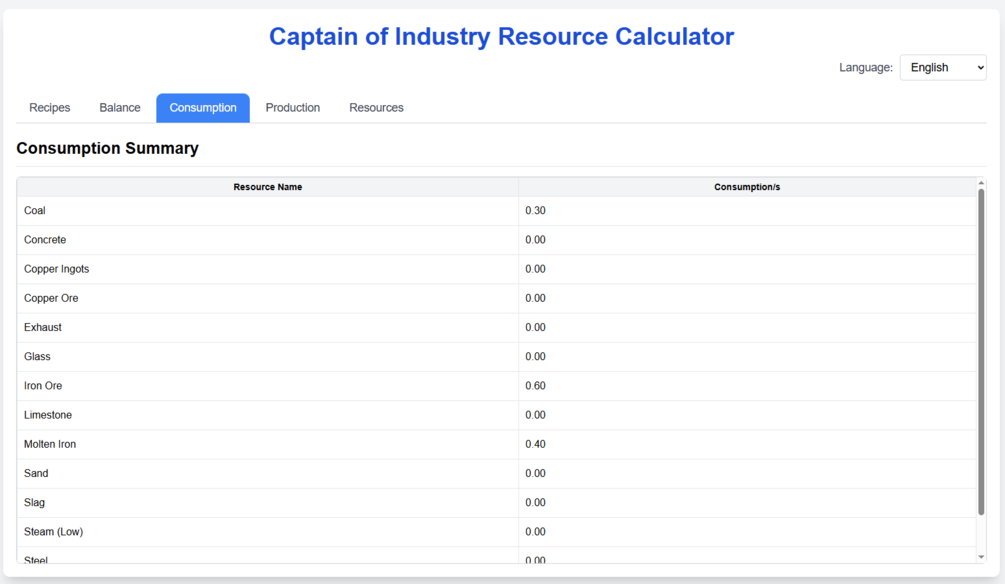Switch to the Balance tab
This screenshot has width=1005, height=584.
[x=120, y=108]
